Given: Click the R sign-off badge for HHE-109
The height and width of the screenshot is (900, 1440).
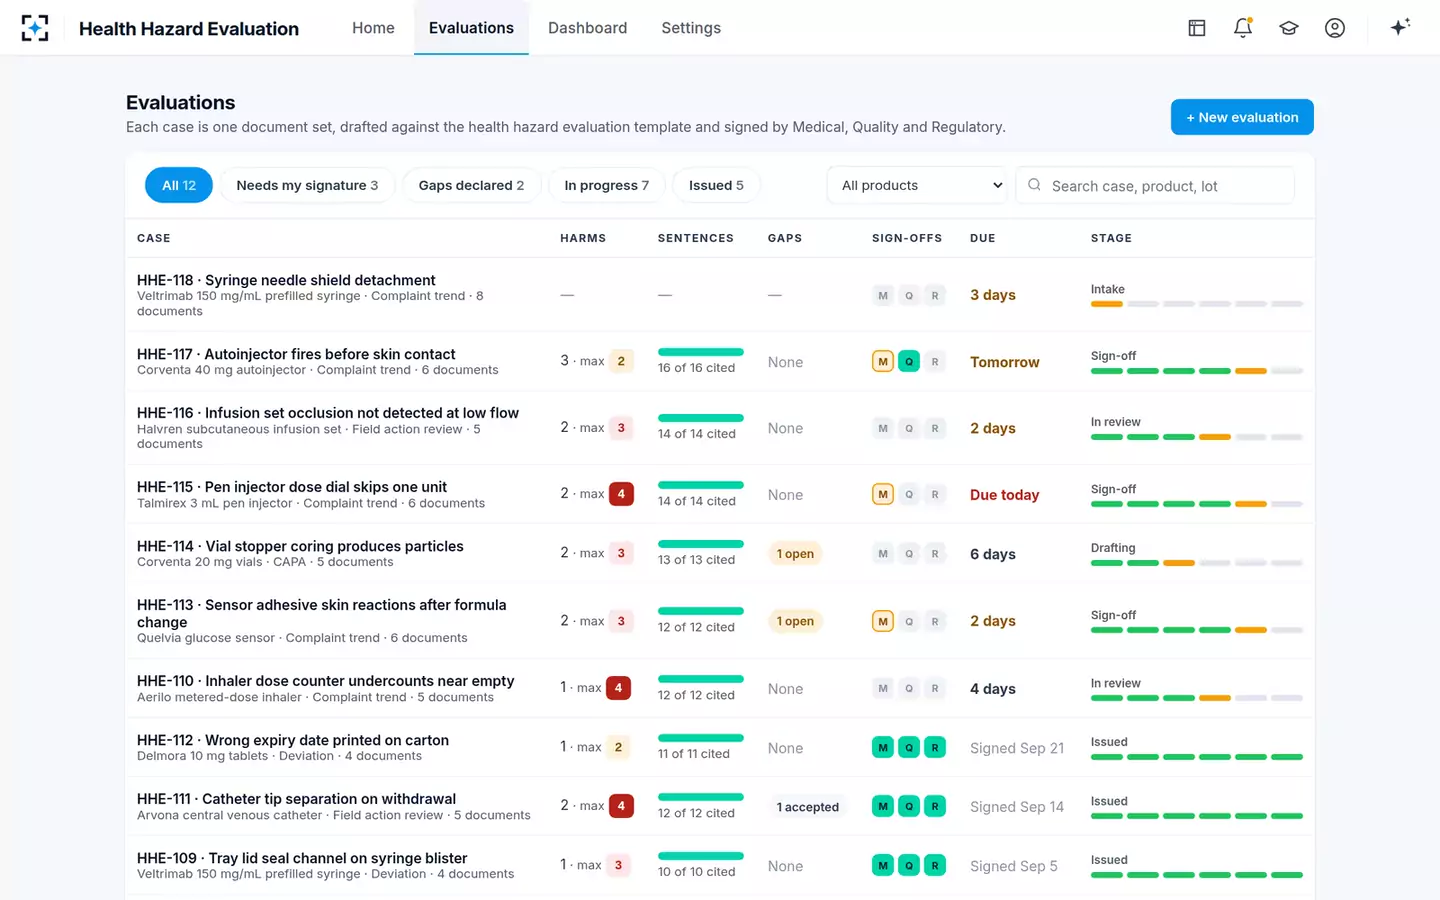Looking at the screenshot, I should [x=935, y=865].
